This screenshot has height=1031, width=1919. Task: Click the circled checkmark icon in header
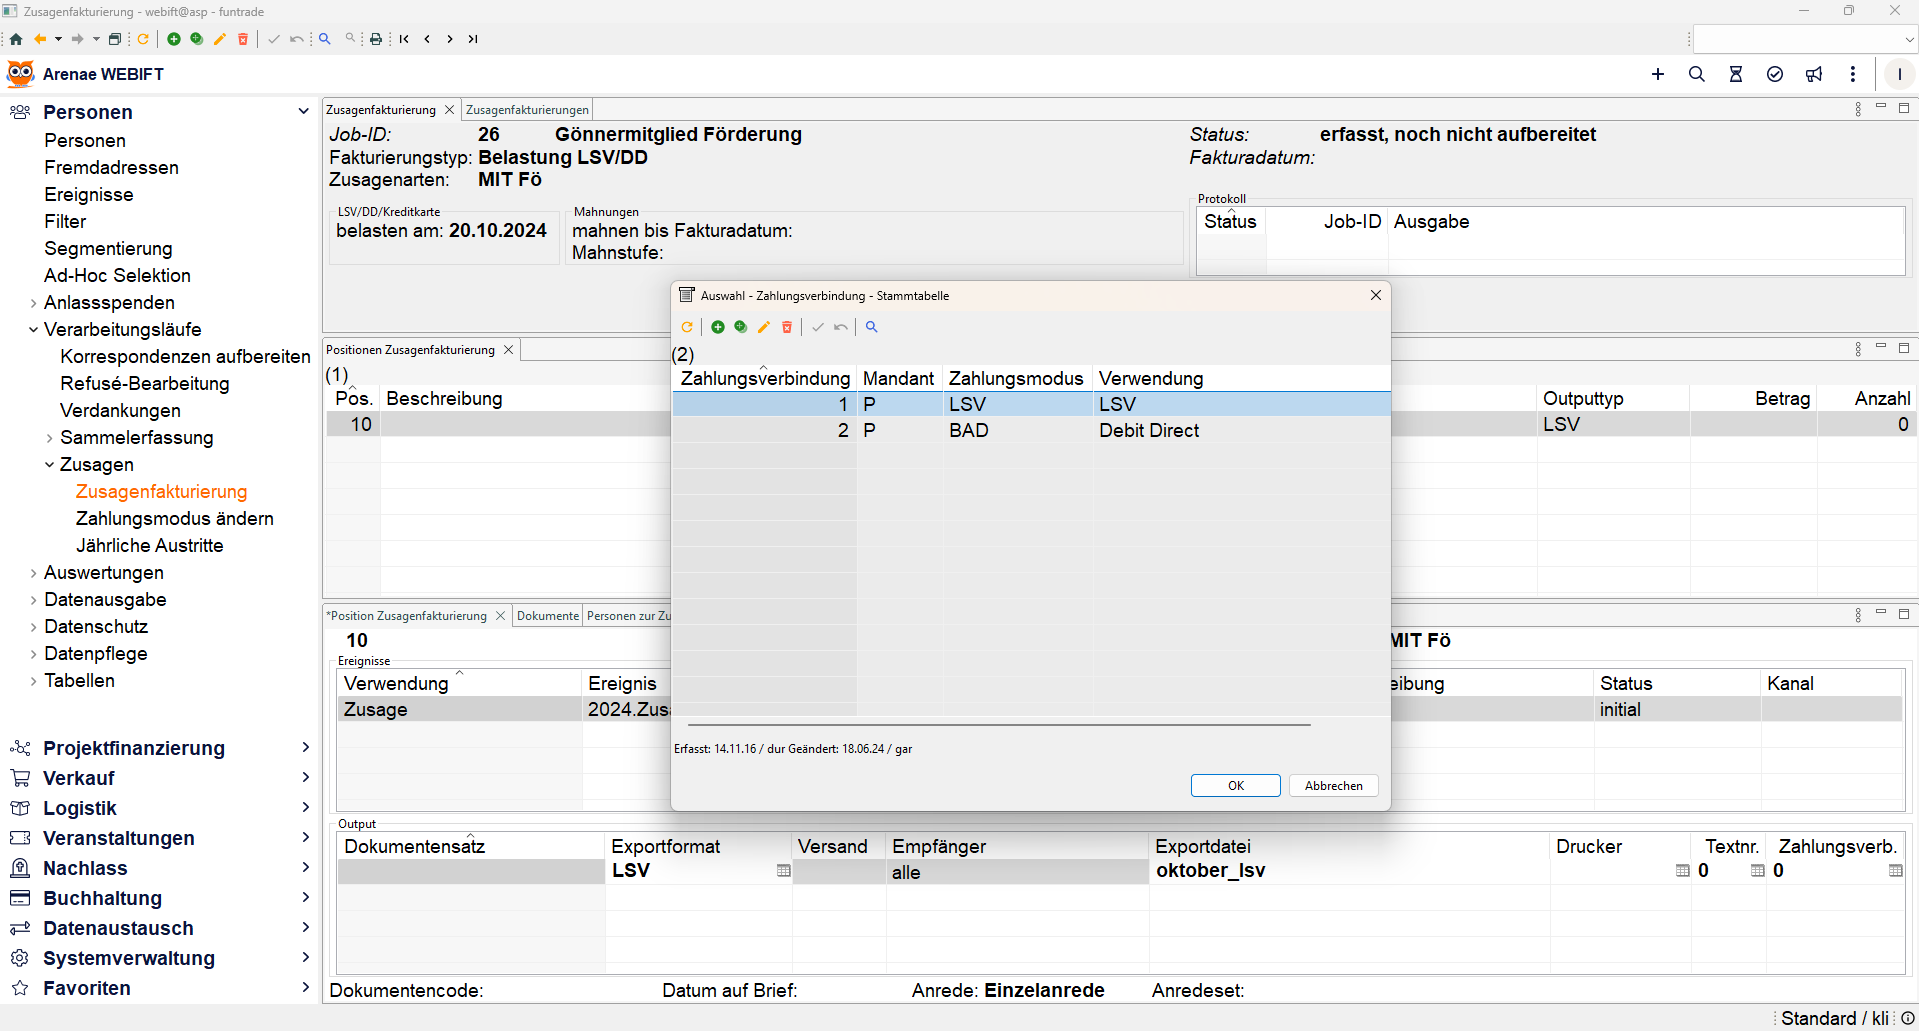coord(1775,74)
